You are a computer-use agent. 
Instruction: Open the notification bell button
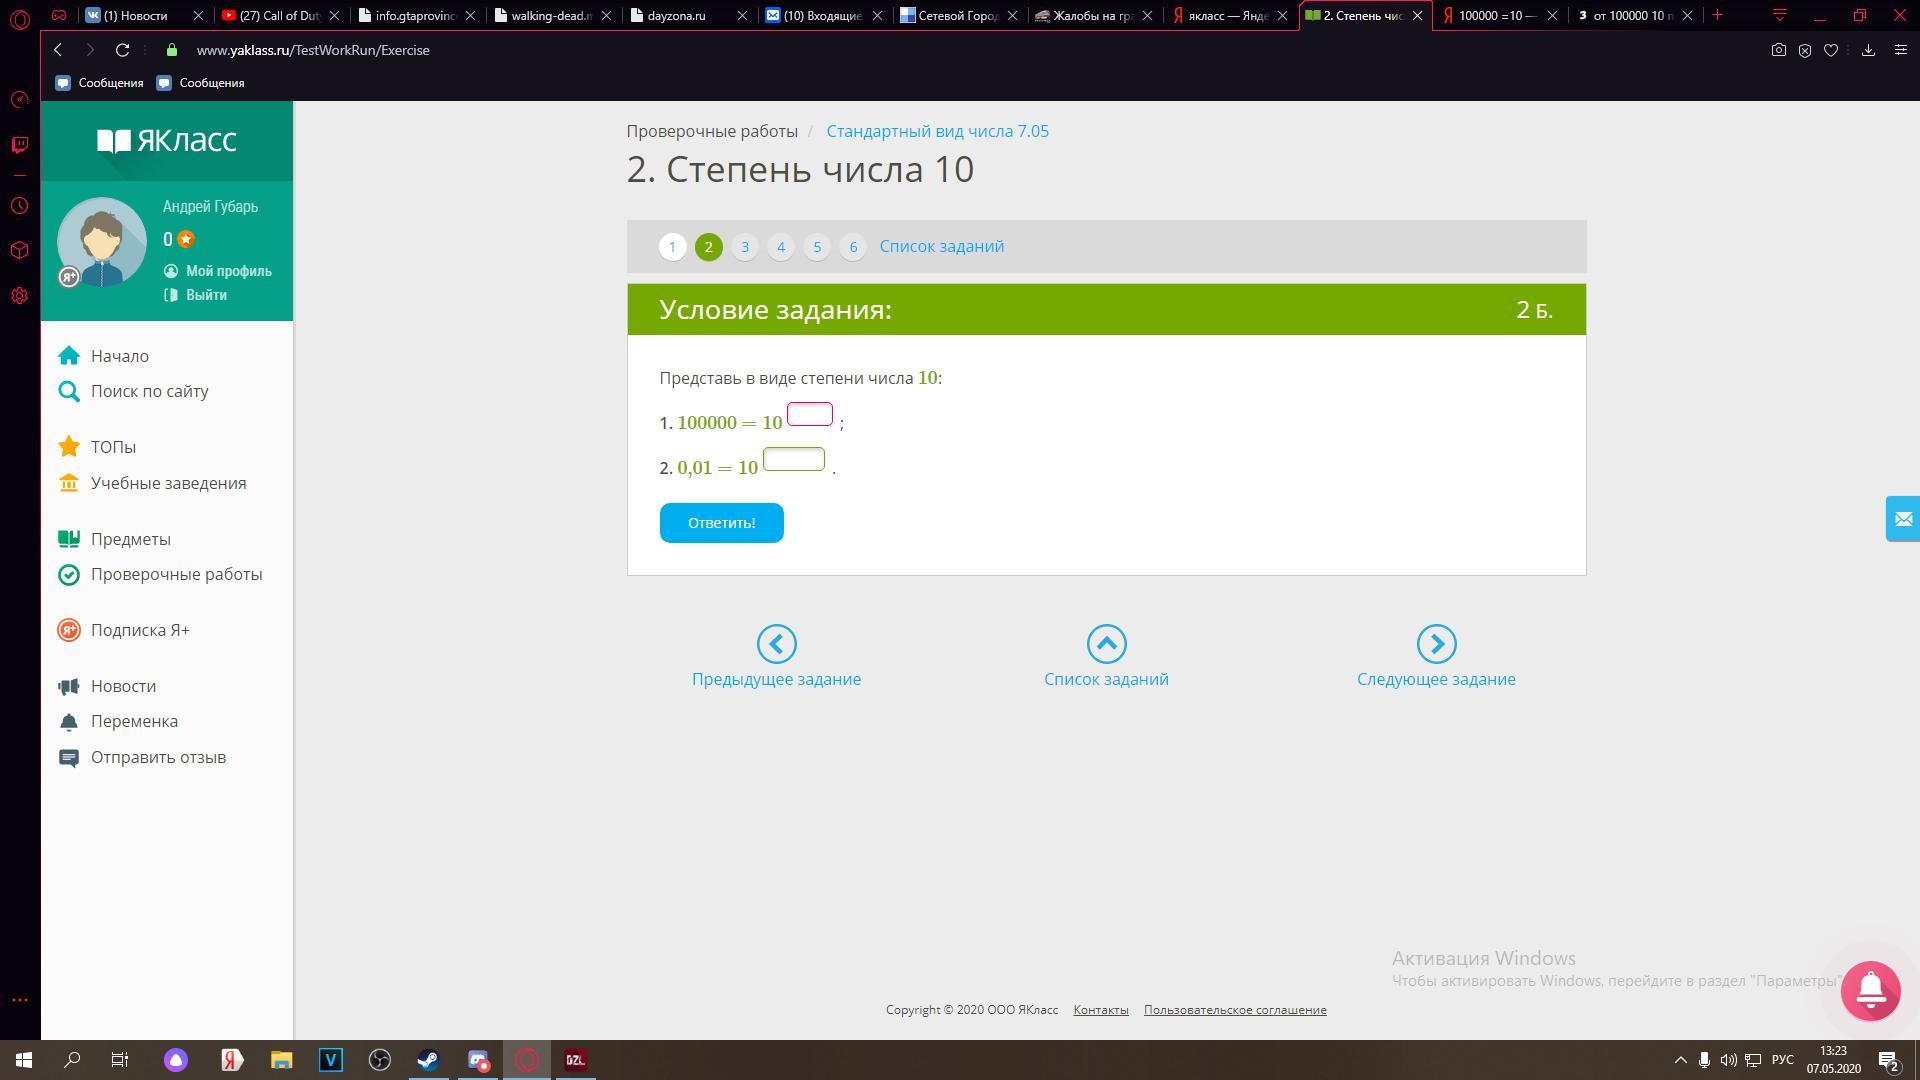click(x=1870, y=990)
